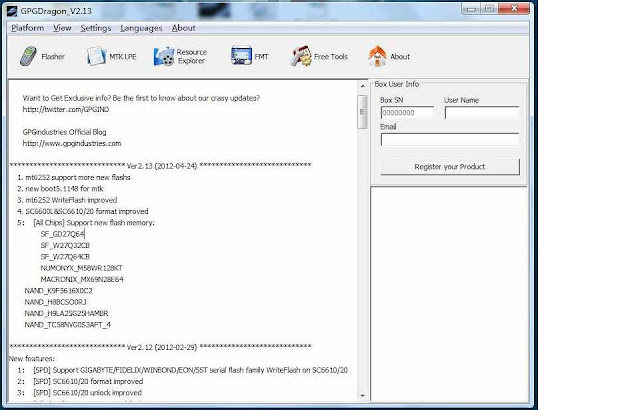Open Resource Explorer icon

point(164,56)
